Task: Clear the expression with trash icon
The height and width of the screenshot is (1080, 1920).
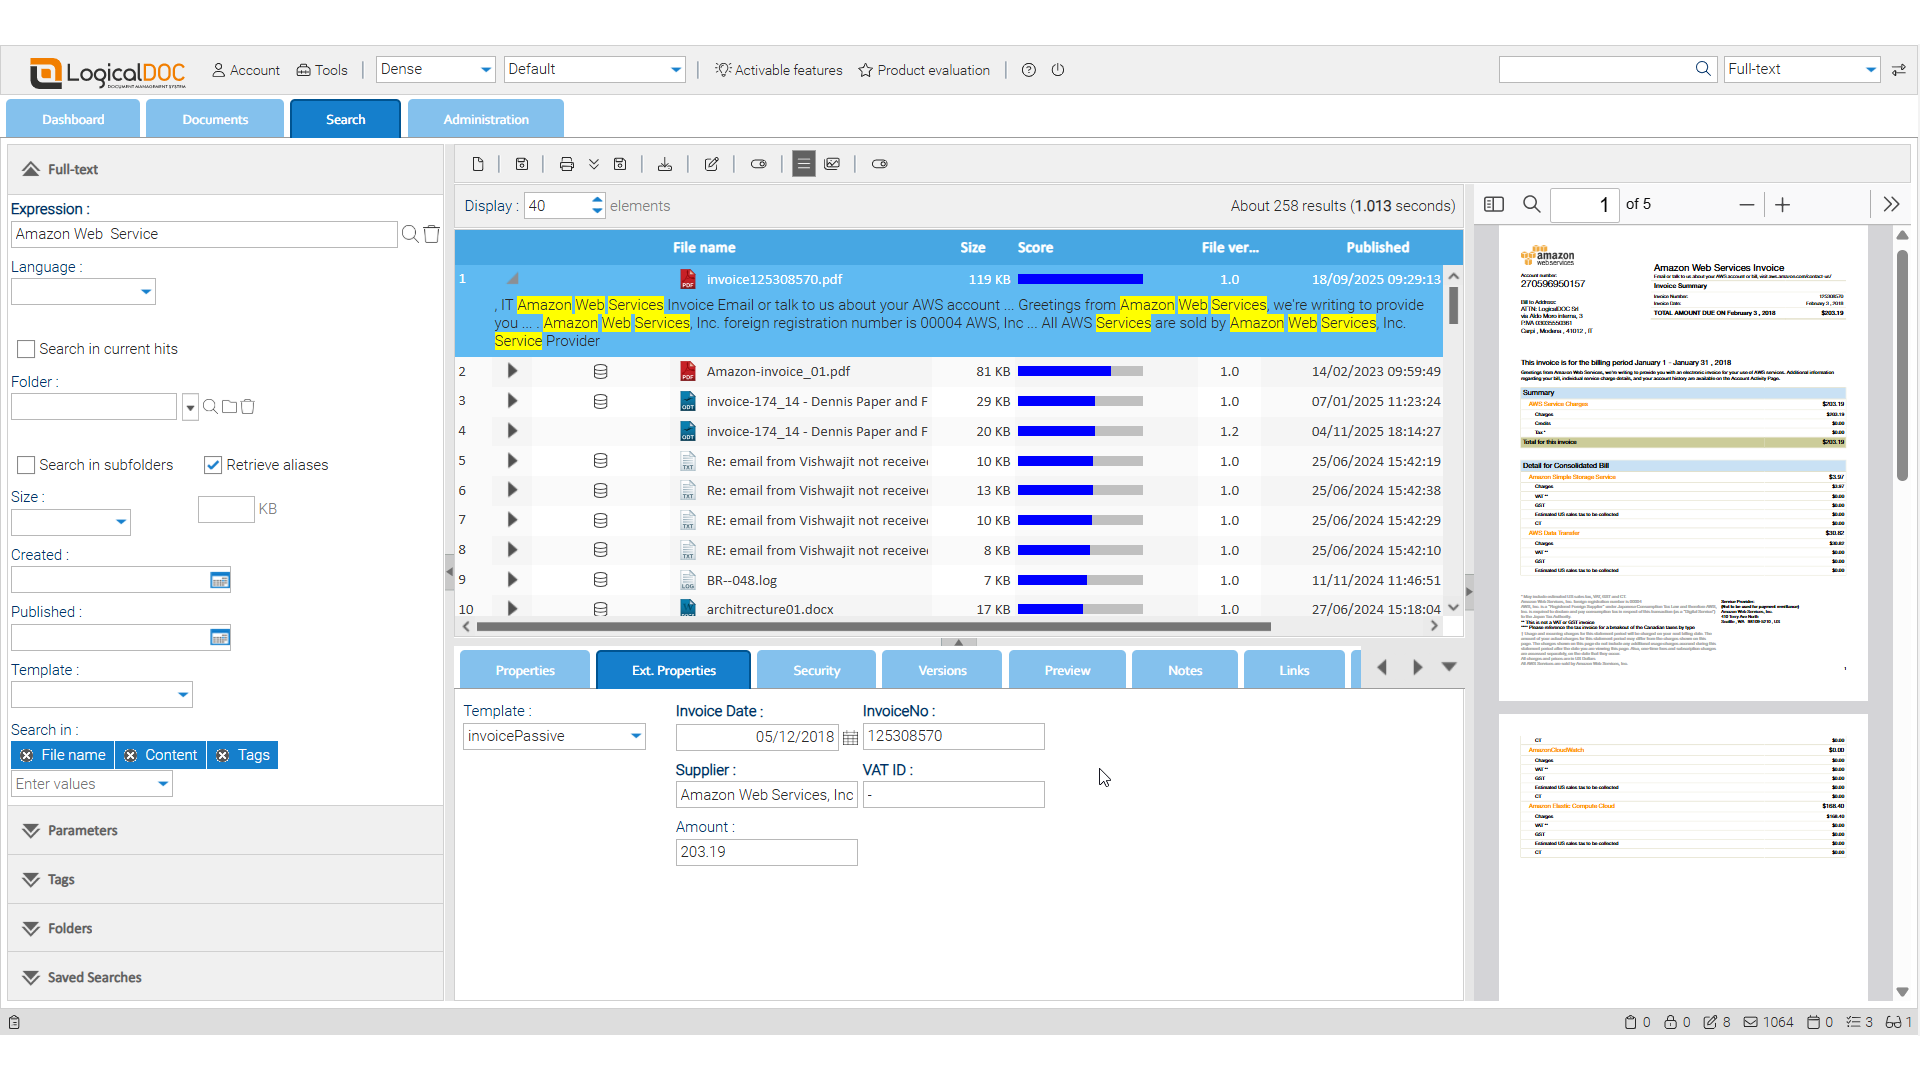Action: [x=432, y=234]
